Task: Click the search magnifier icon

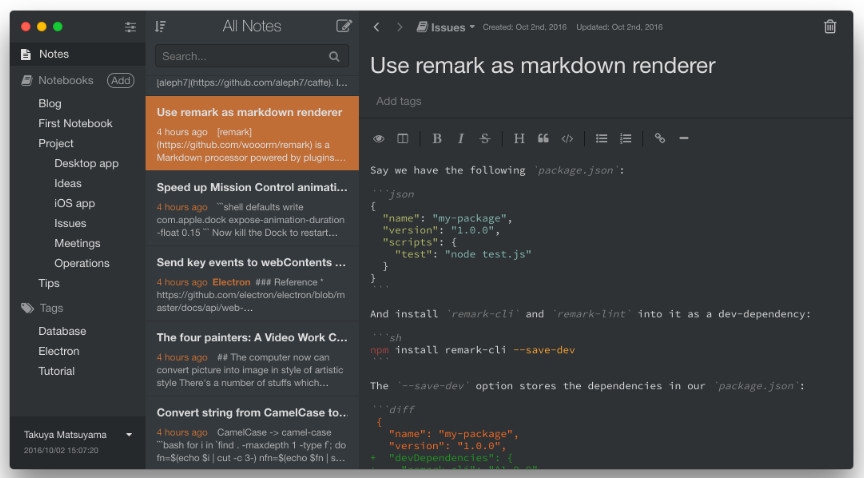Action: 334,56
